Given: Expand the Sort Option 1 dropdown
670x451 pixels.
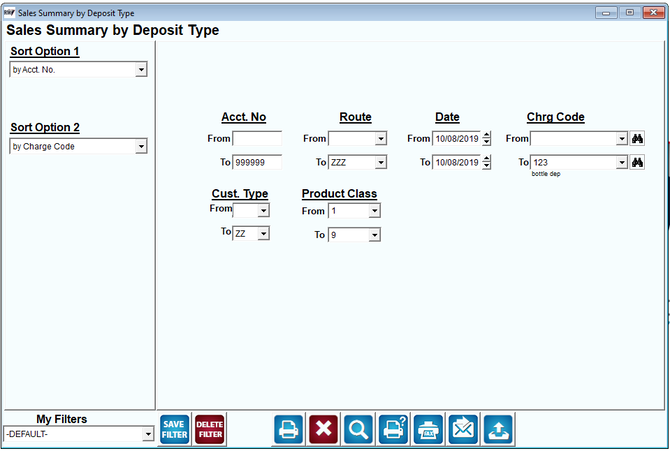Looking at the screenshot, I should (141, 70).
